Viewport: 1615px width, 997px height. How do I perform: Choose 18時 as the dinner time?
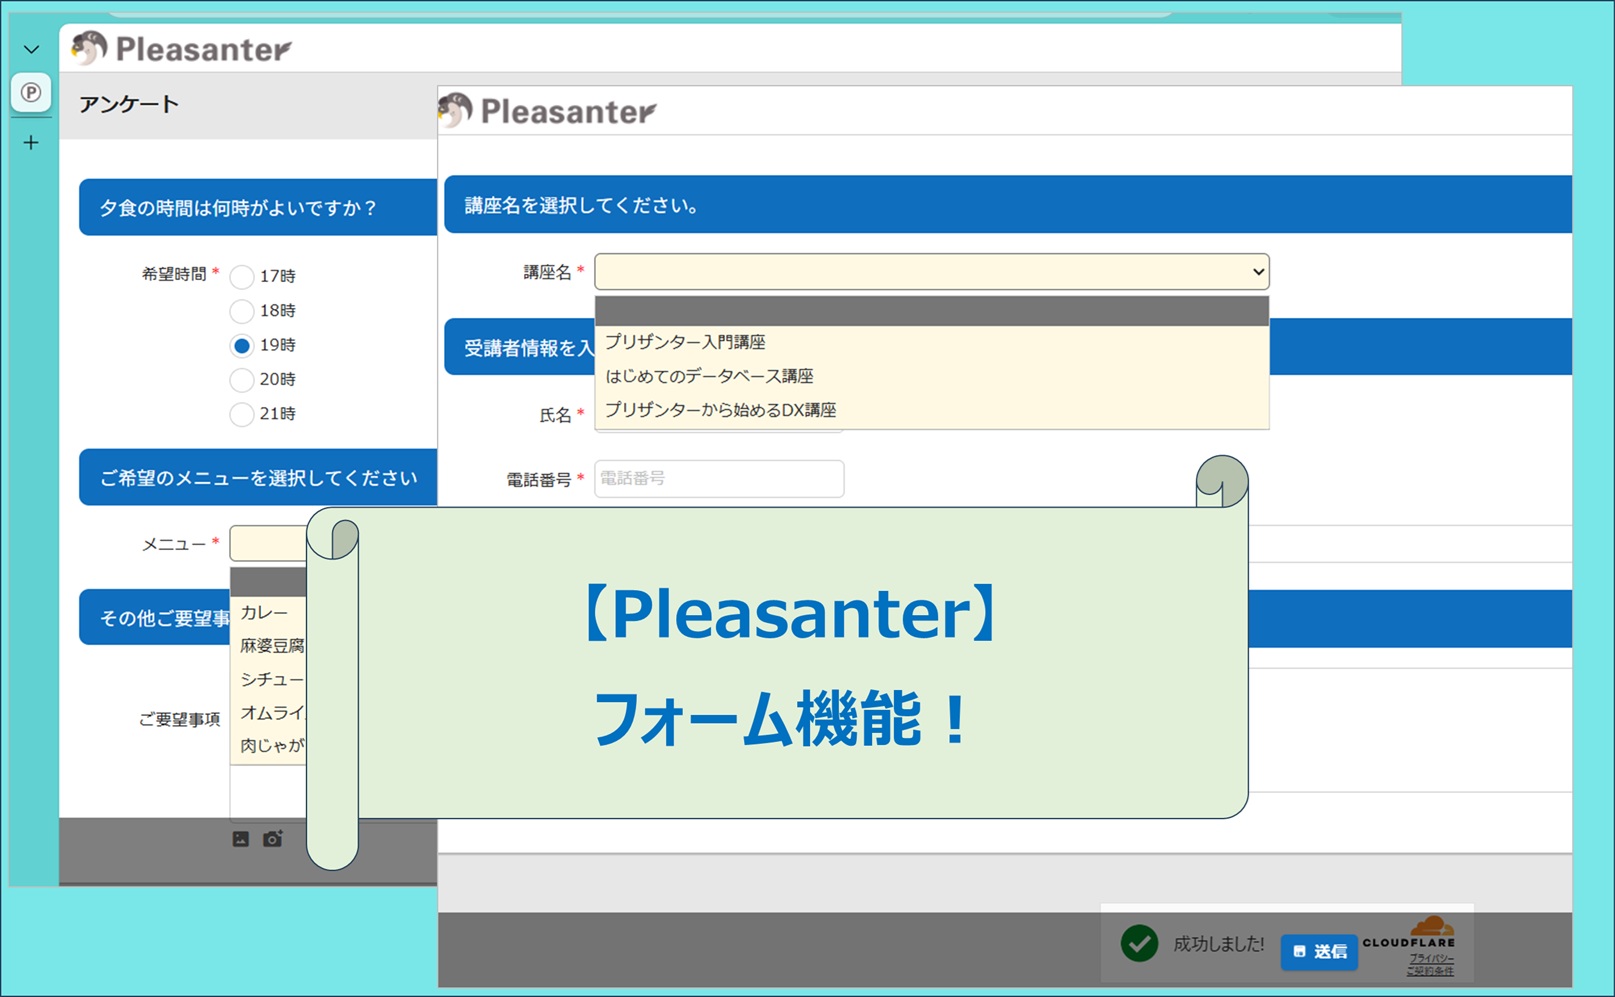point(241,311)
